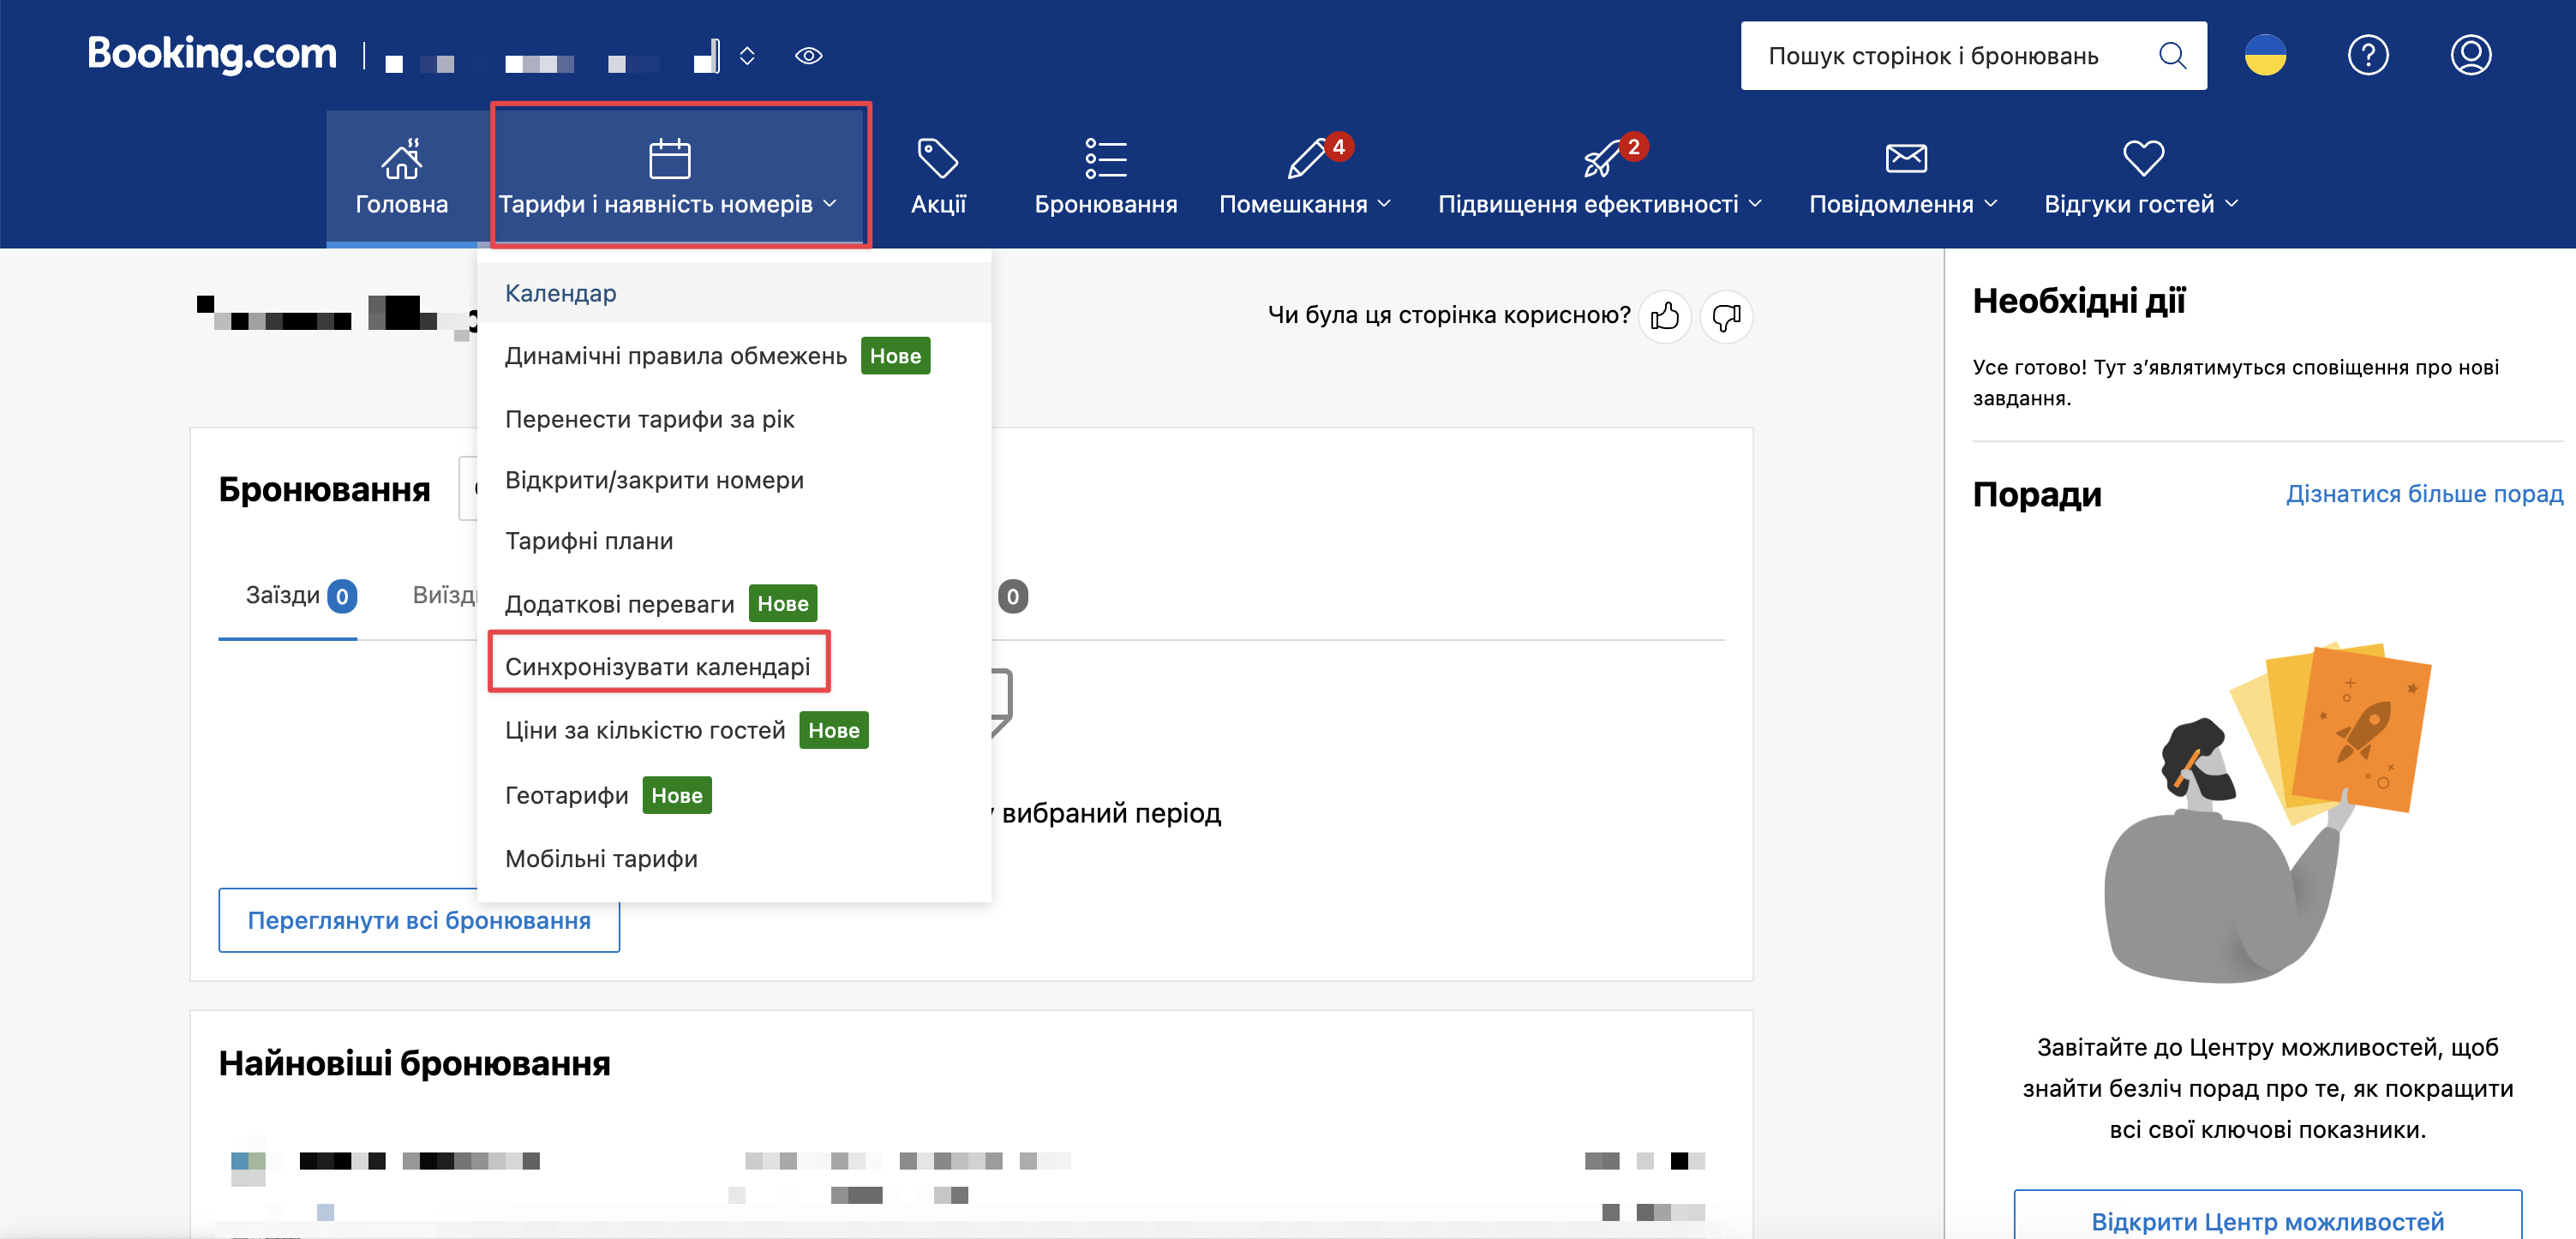
Task: Click Переглянути всі бронювання button
Action: click(418, 920)
